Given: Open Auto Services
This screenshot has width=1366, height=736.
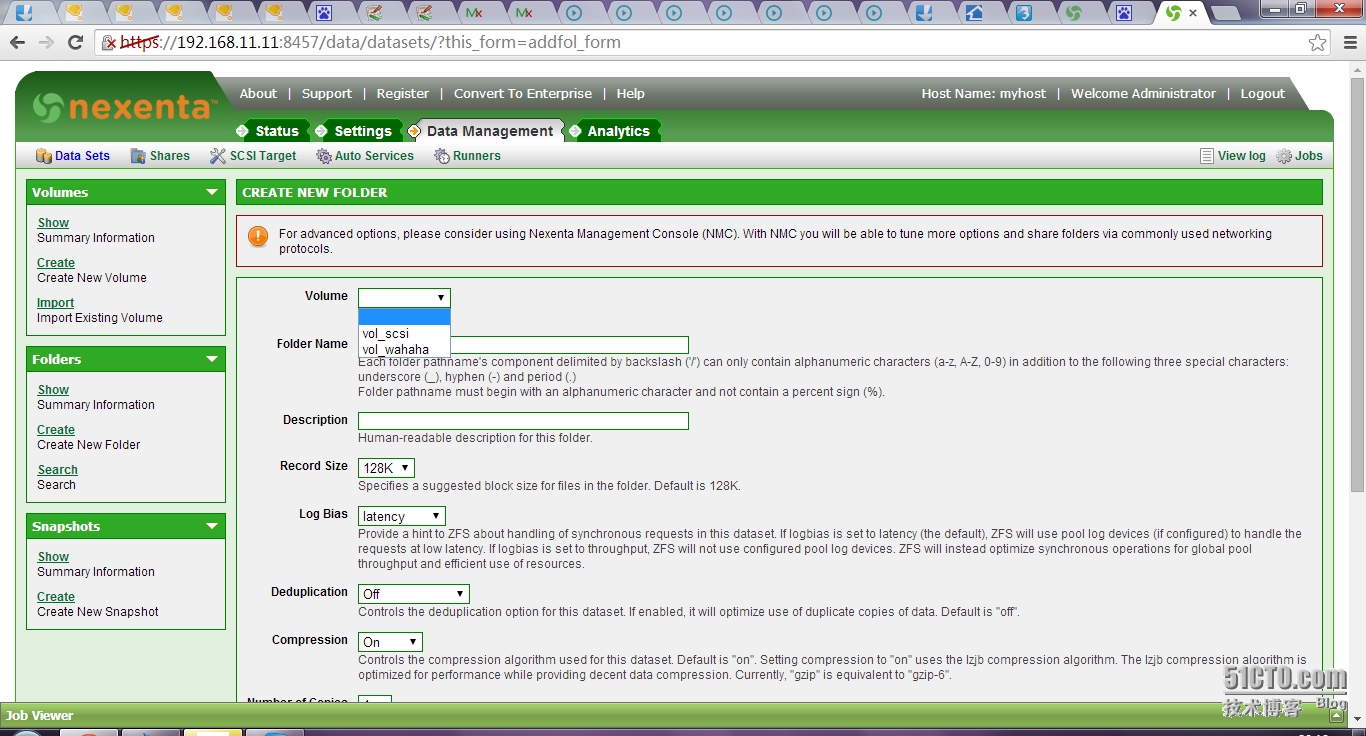Looking at the screenshot, I should pos(365,156).
